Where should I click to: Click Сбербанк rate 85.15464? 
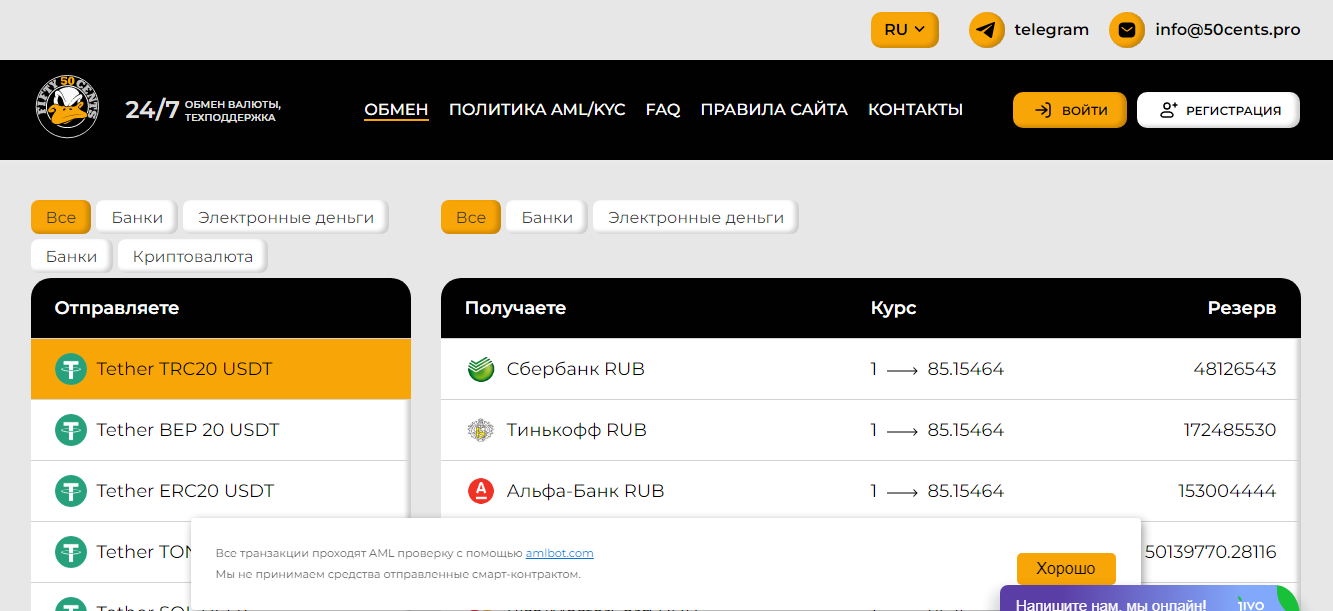[x=965, y=369]
